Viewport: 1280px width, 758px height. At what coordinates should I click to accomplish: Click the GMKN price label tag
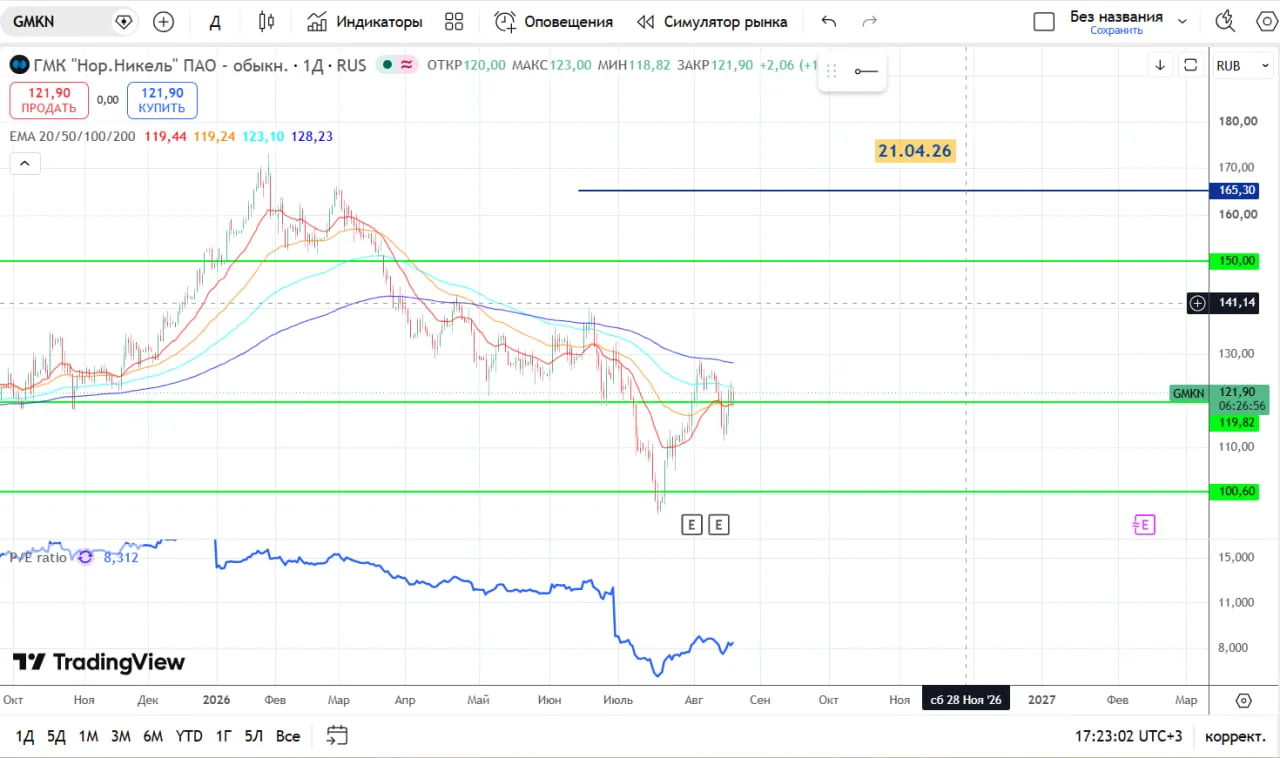[1189, 393]
